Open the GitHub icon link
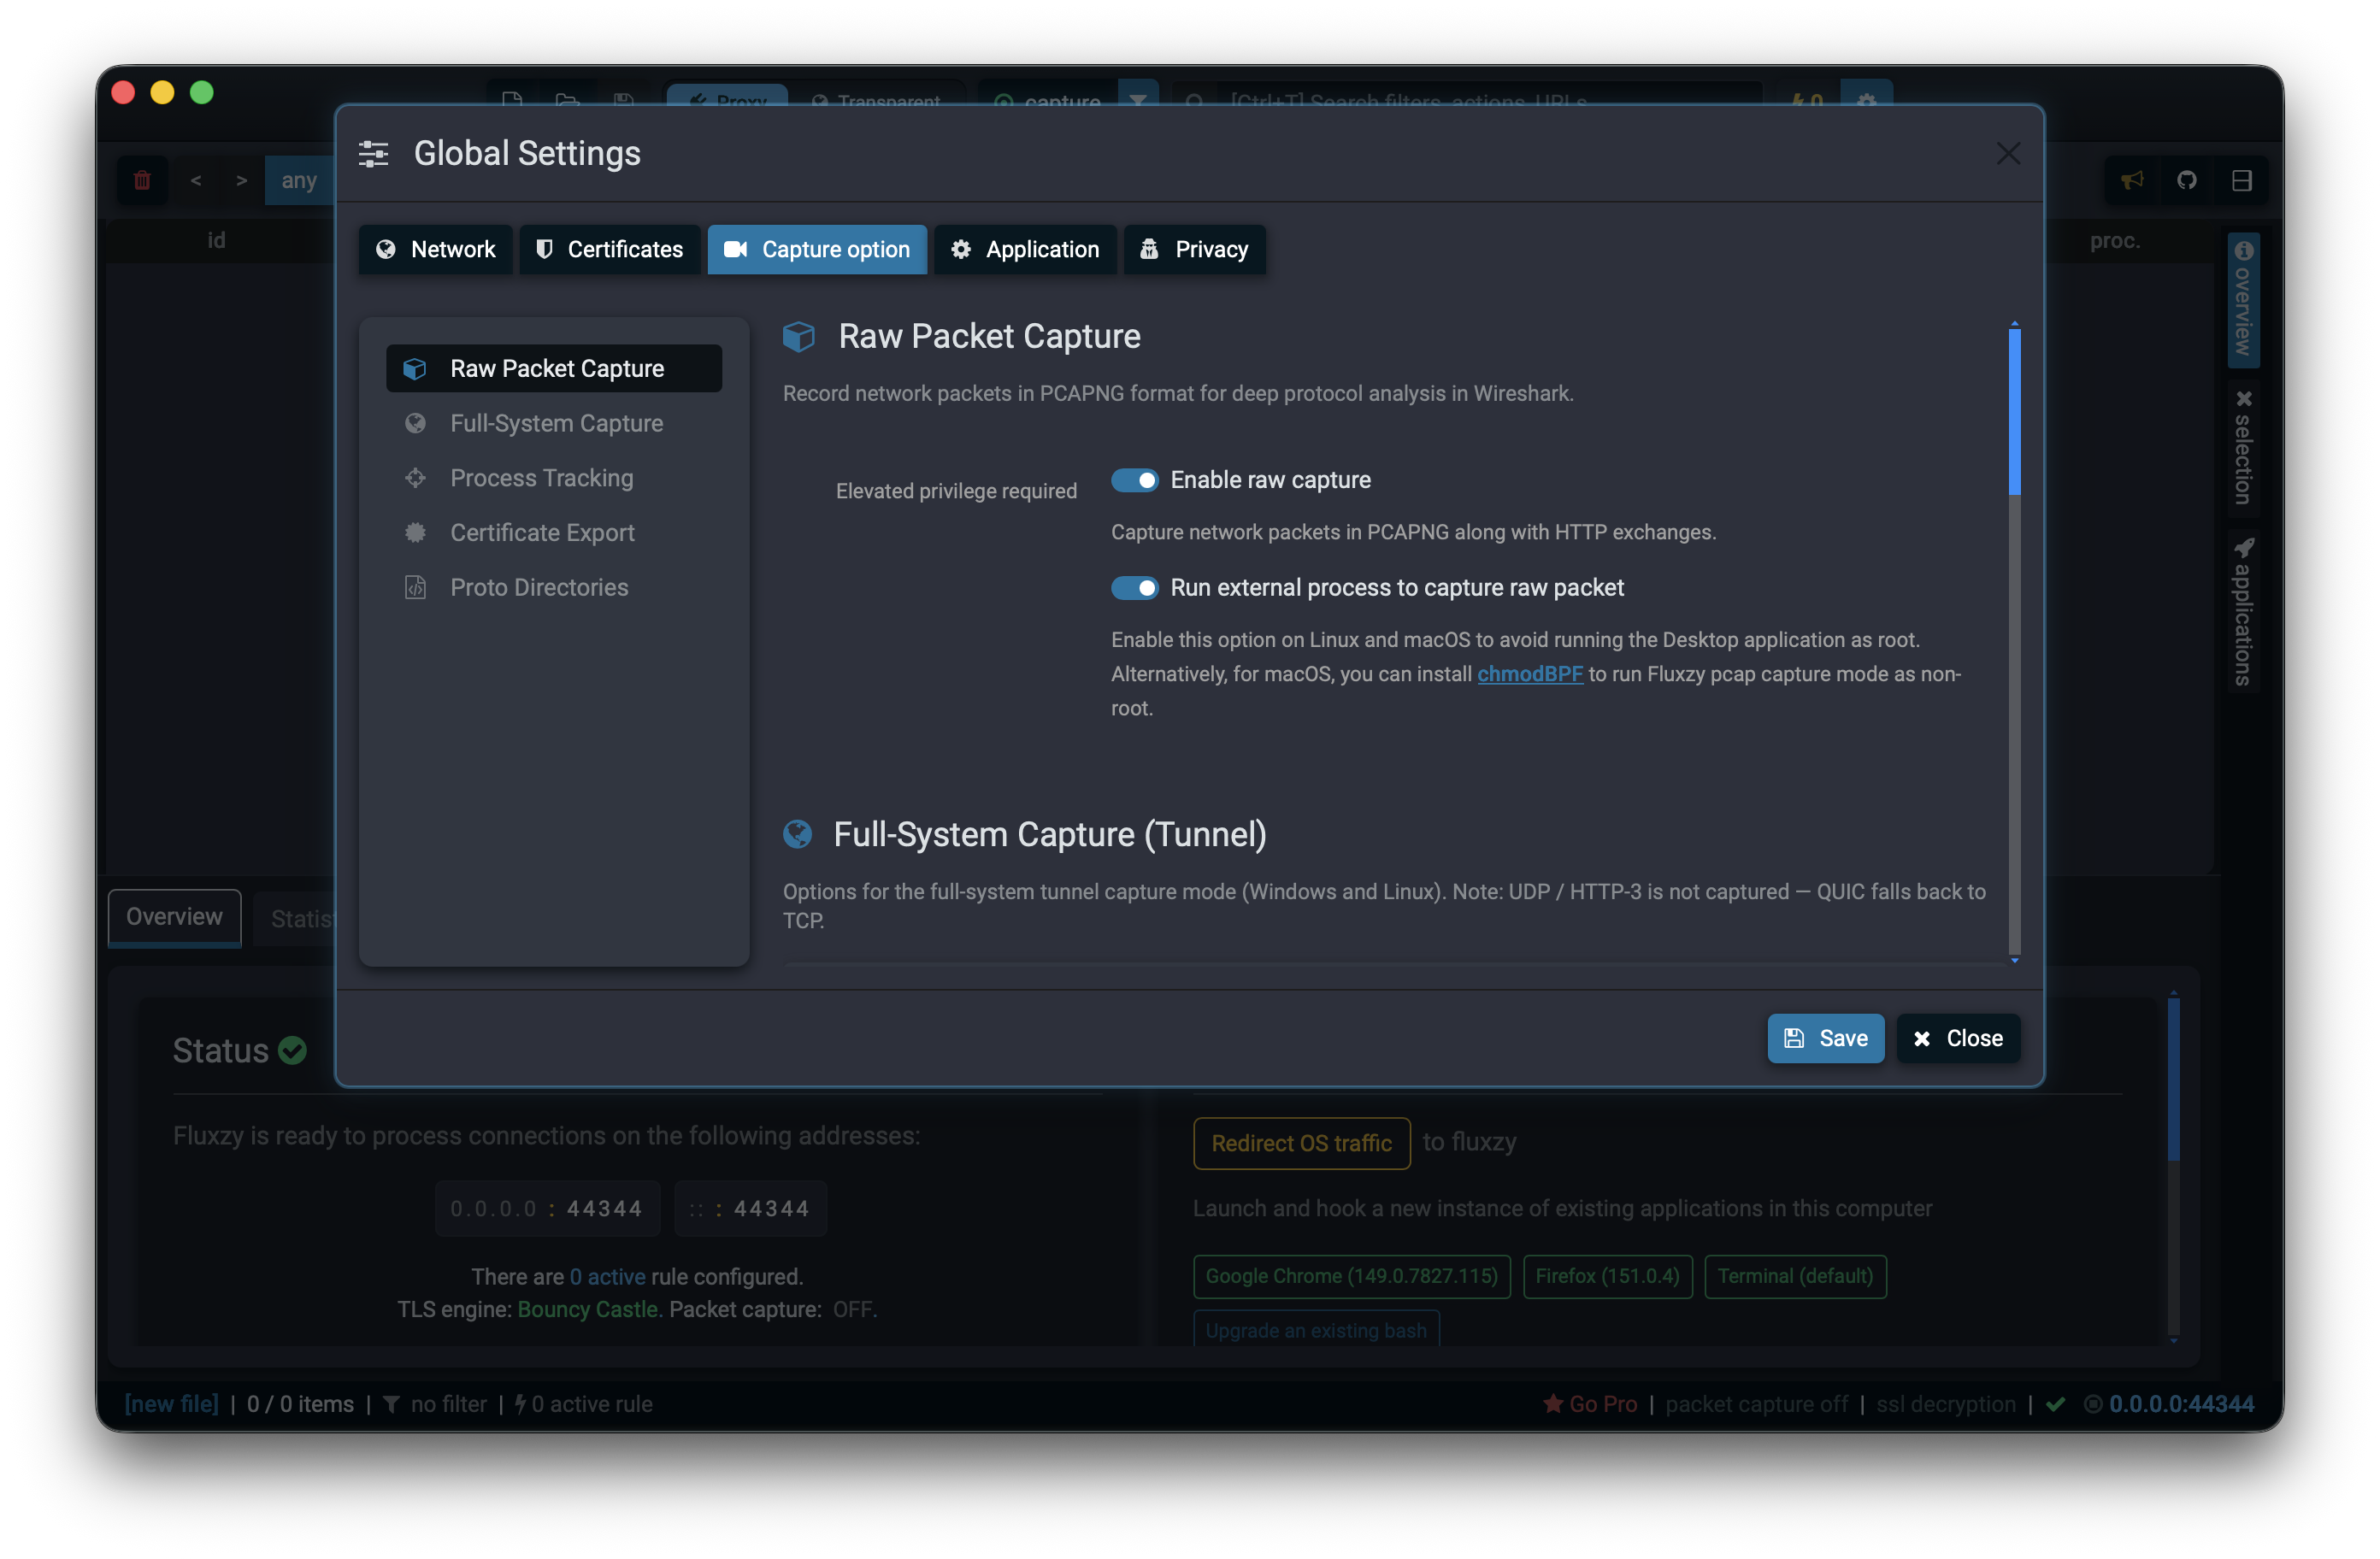This screenshot has width=2380, height=1559. pos(2186,180)
